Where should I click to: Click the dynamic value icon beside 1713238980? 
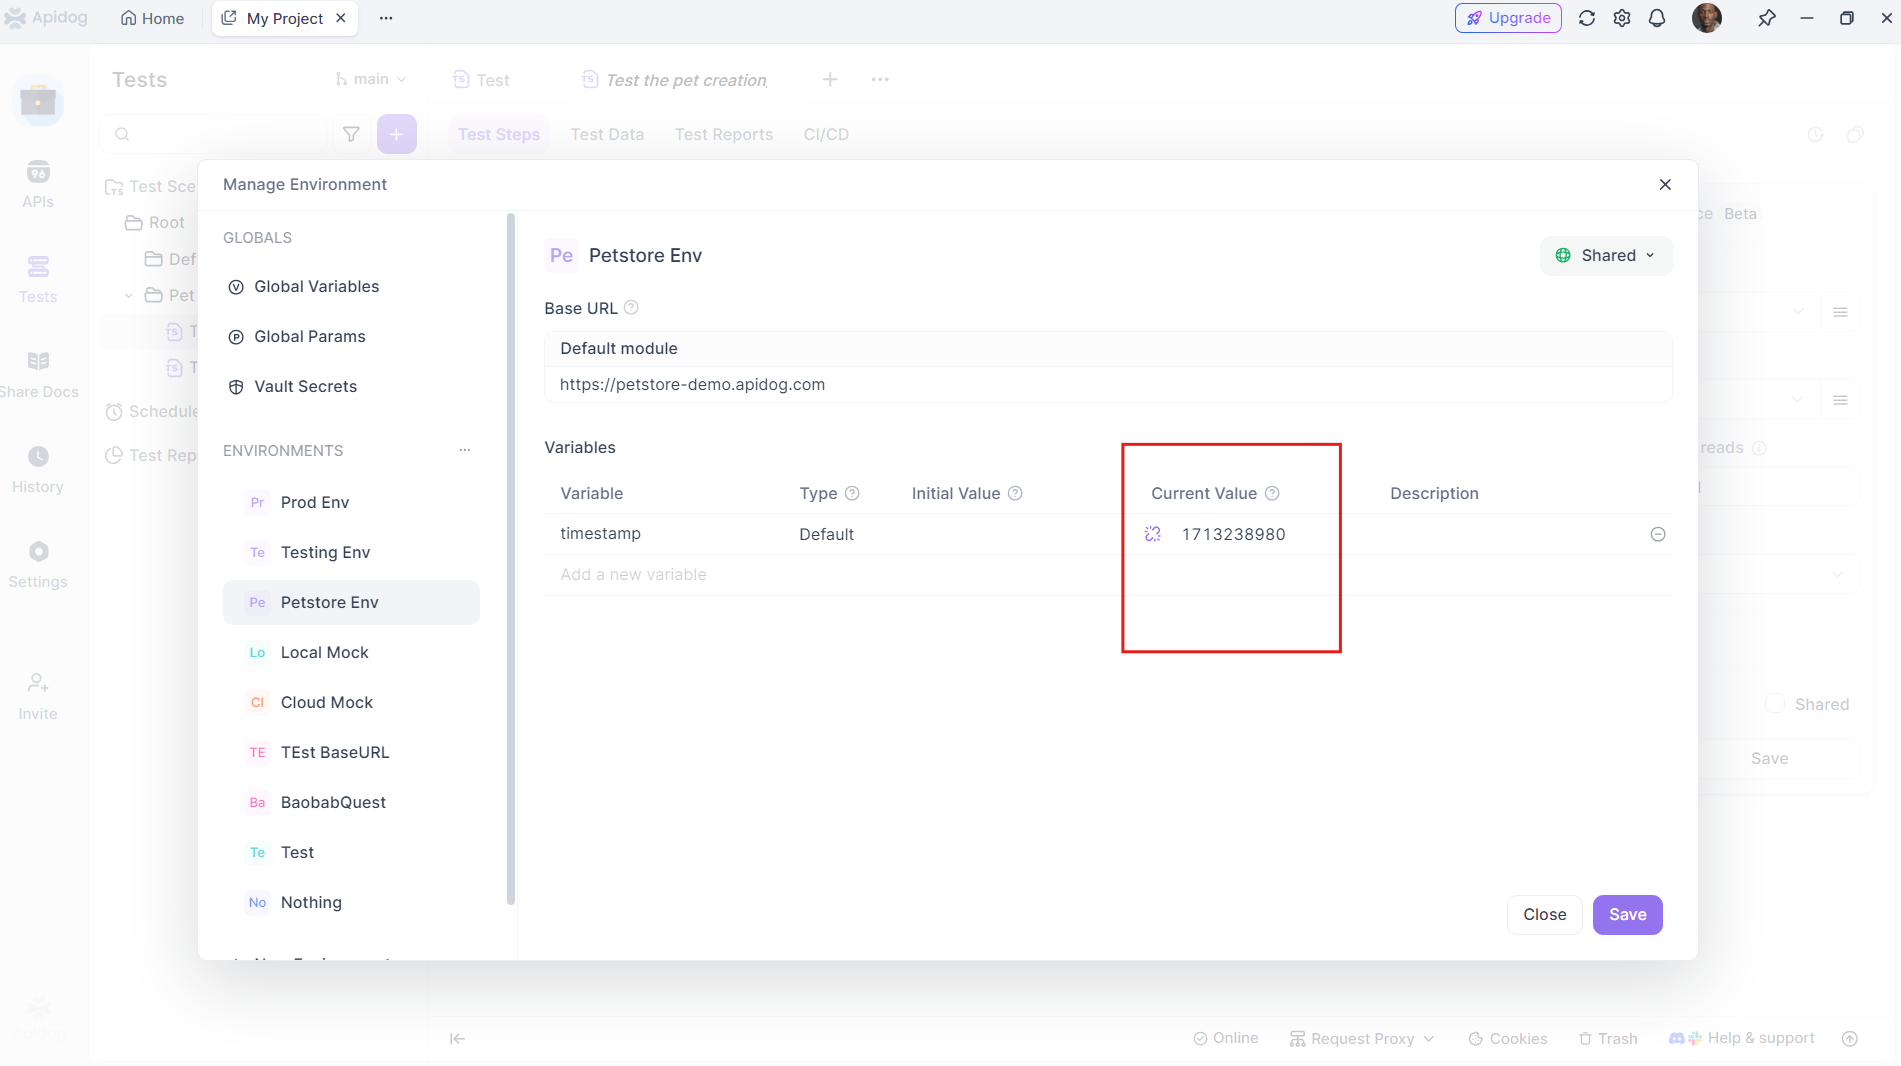pos(1153,534)
